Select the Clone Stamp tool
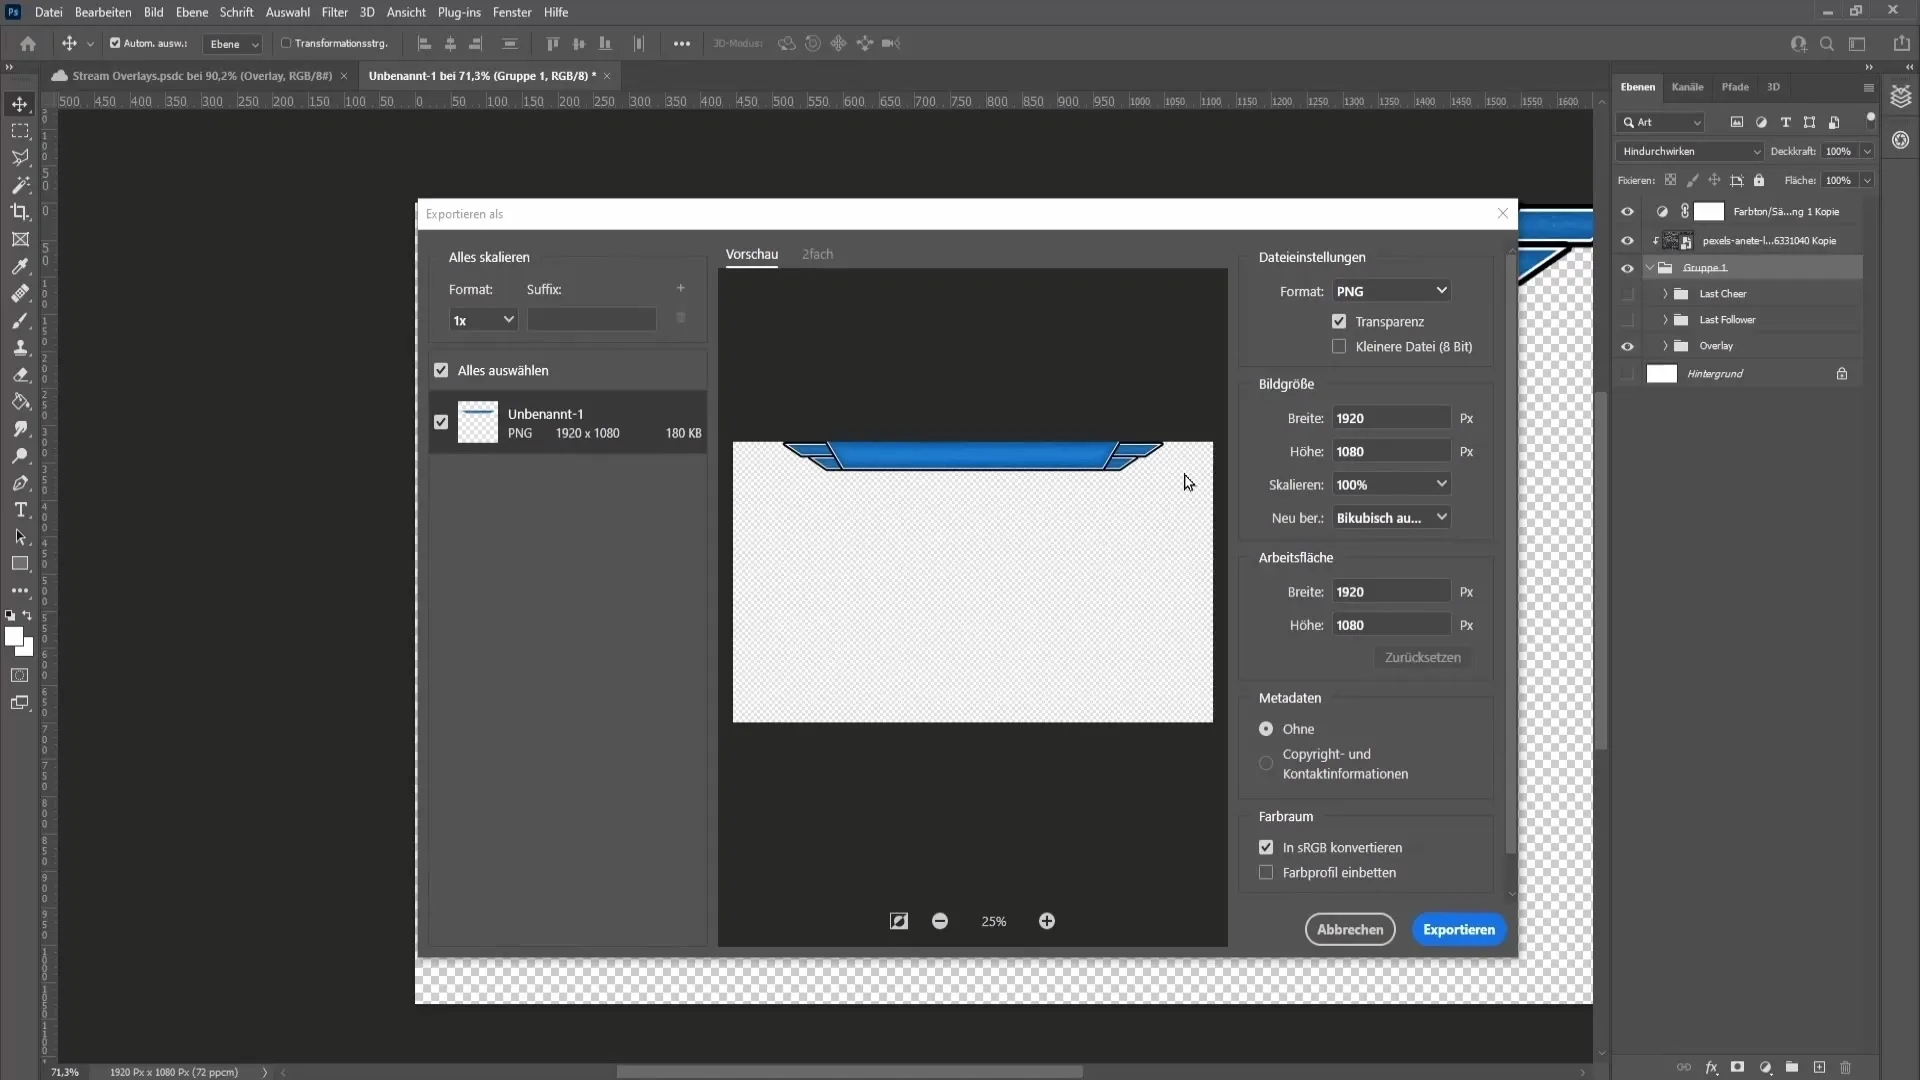1920x1080 pixels. 20,347
